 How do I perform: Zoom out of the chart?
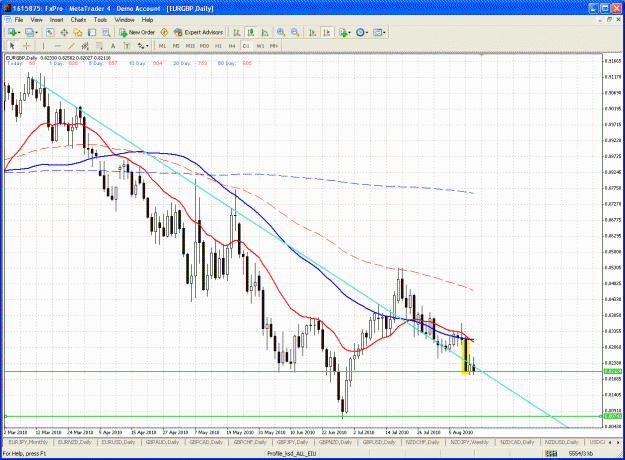(x=295, y=32)
